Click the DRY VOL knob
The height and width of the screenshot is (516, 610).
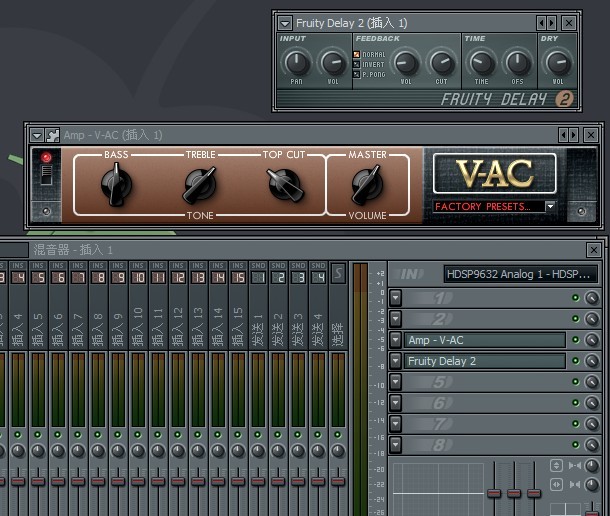point(558,63)
